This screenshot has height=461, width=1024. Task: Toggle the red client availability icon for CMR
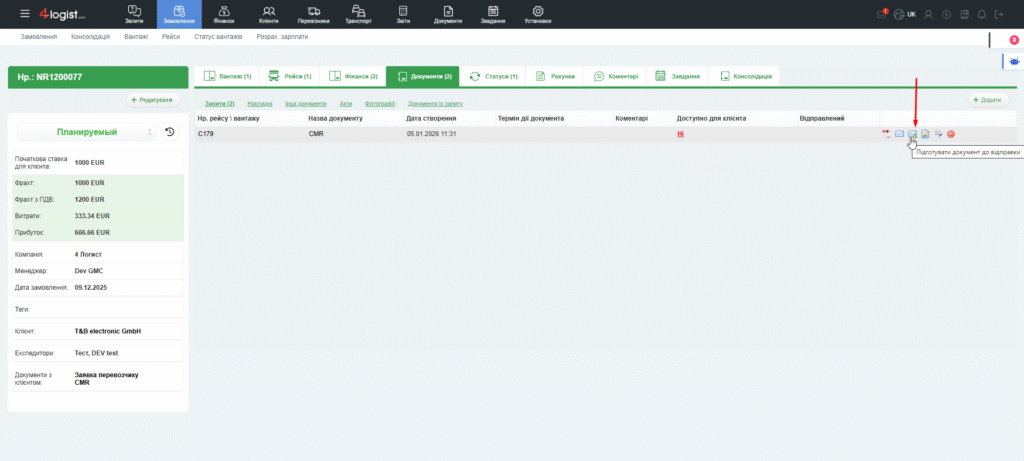pos(681,134)
